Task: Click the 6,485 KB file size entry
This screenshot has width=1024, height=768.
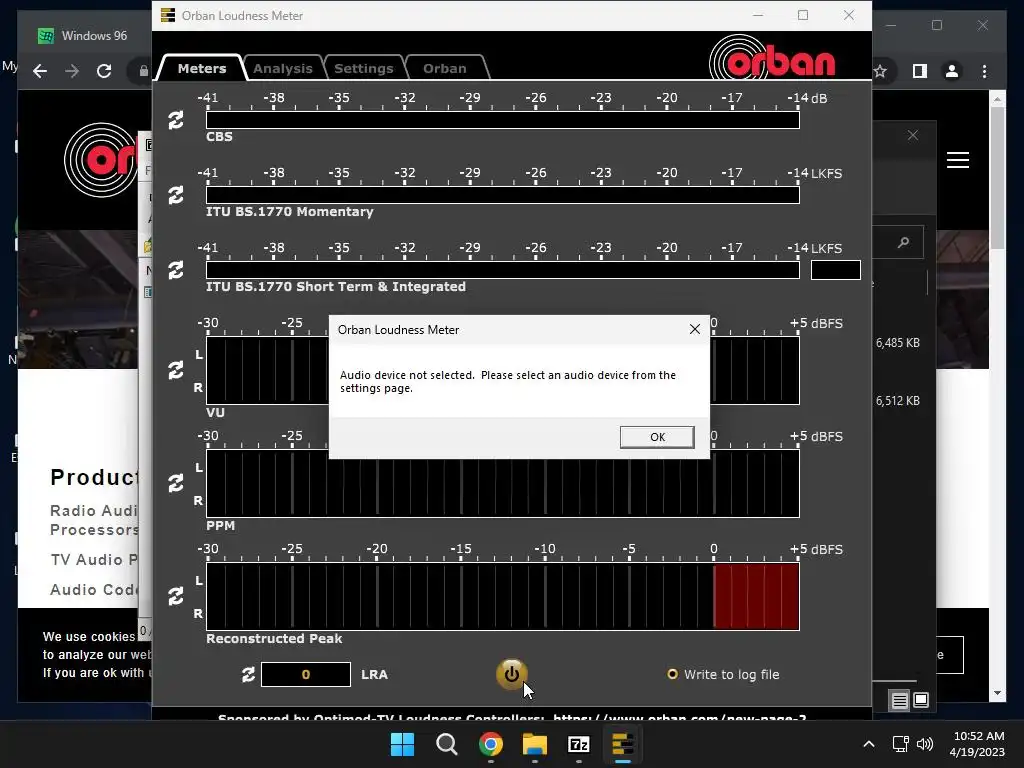Action: (898, 343)
